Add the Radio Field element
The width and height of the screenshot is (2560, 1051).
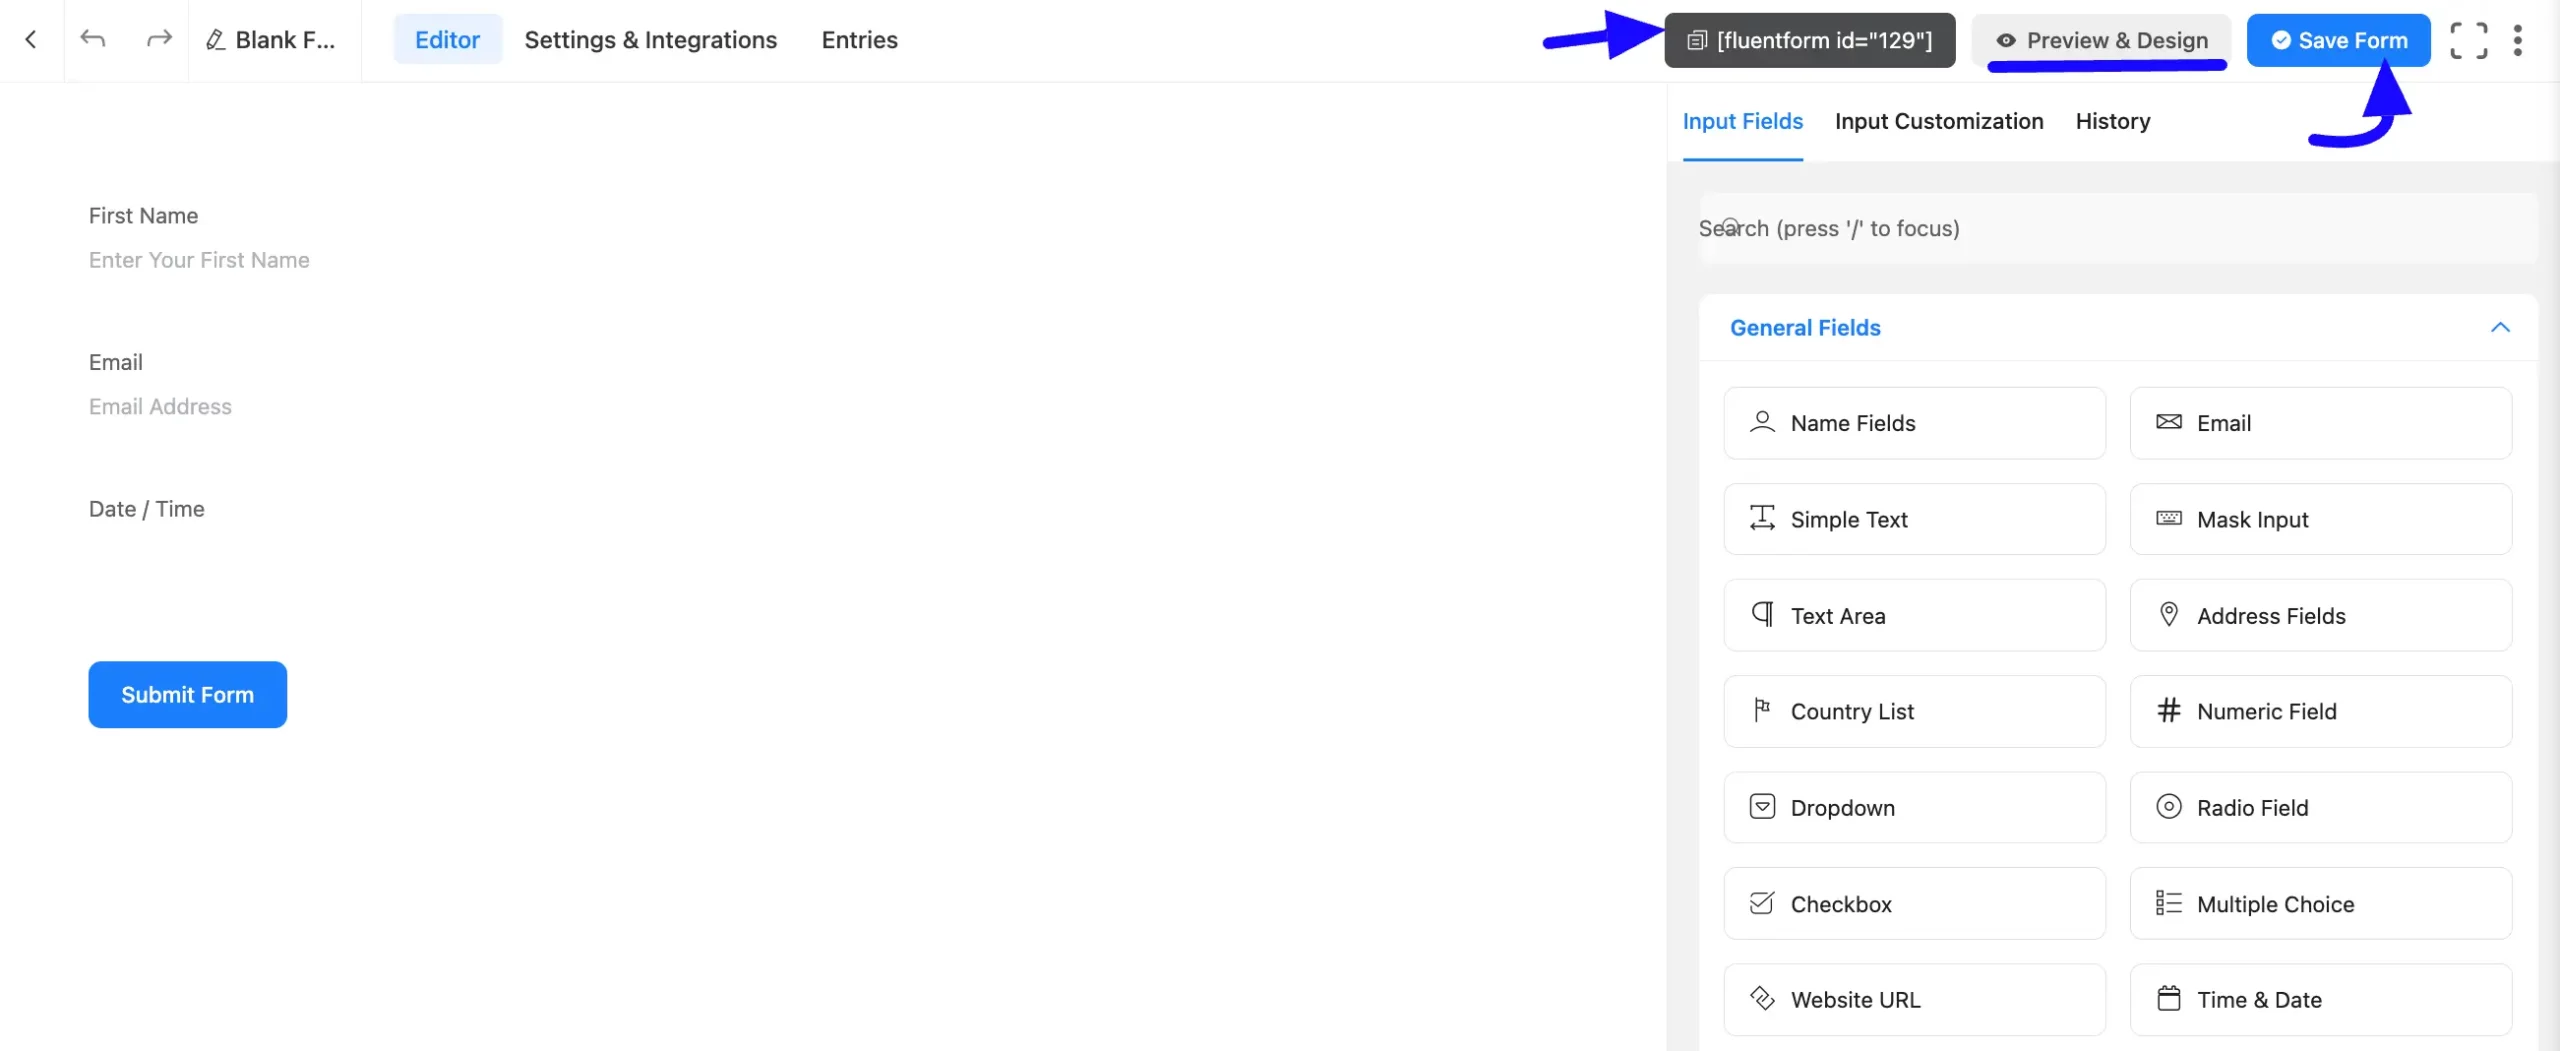point(2320,807)
